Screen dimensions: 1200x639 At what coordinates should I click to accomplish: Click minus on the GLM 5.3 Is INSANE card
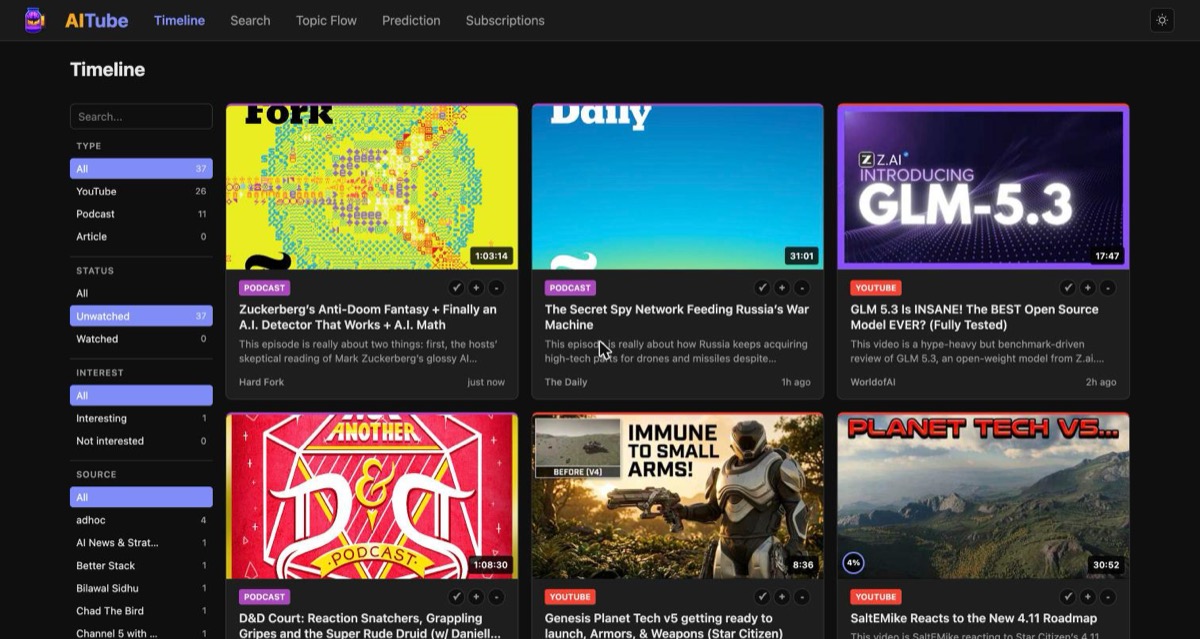1107,288
